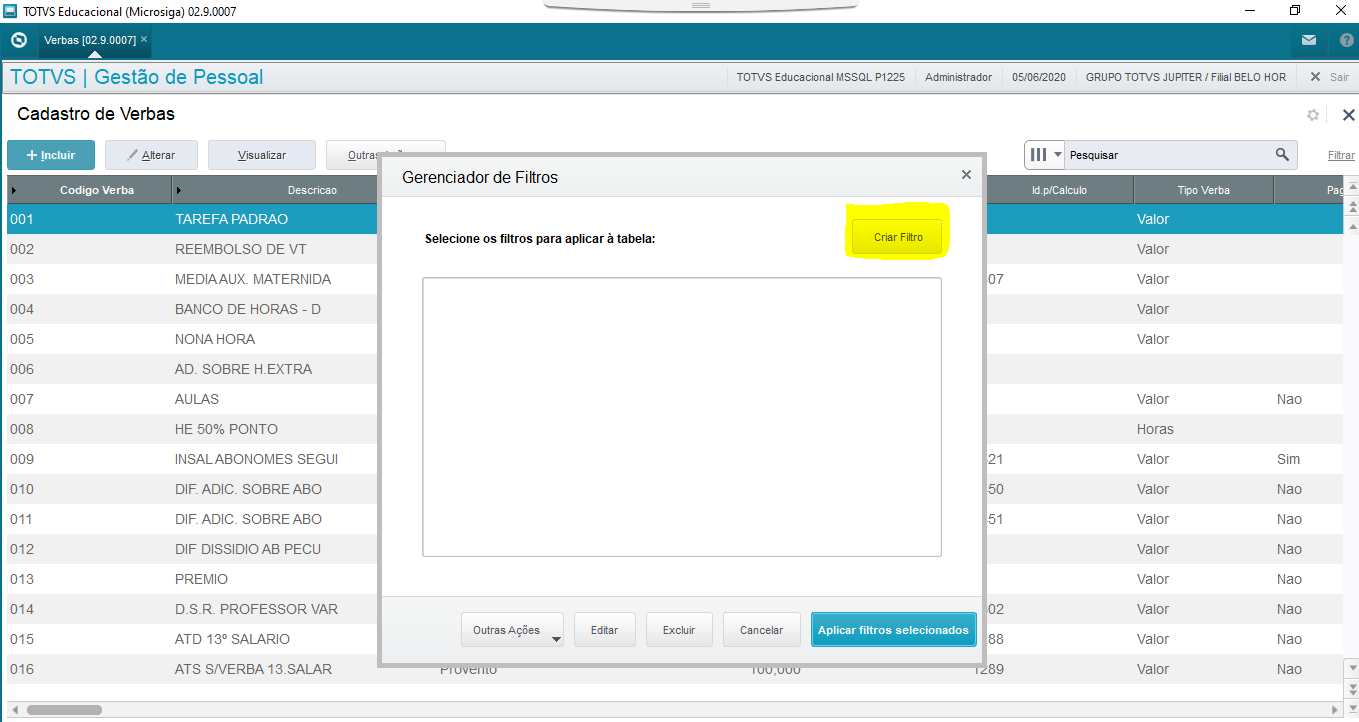Click Aplicar filtros selecionados
1359x722 pixels.
pyautogui.click(x=893, y=630)
